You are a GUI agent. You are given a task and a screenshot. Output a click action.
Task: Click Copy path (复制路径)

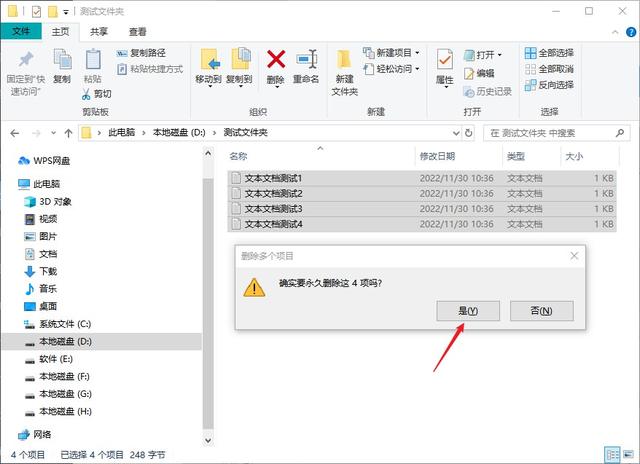141,53
